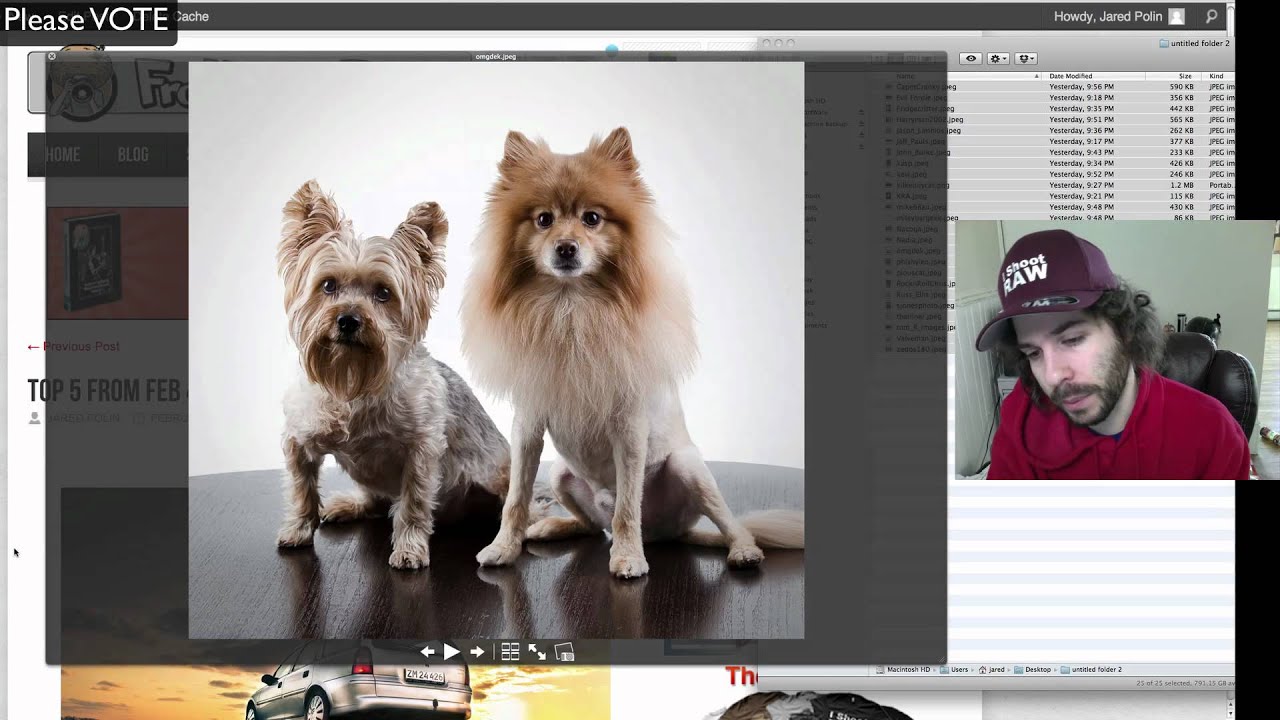Add the image to iPhoto from Quick Look
This screenshot has width=1280, height=720.
pos(564,652)
